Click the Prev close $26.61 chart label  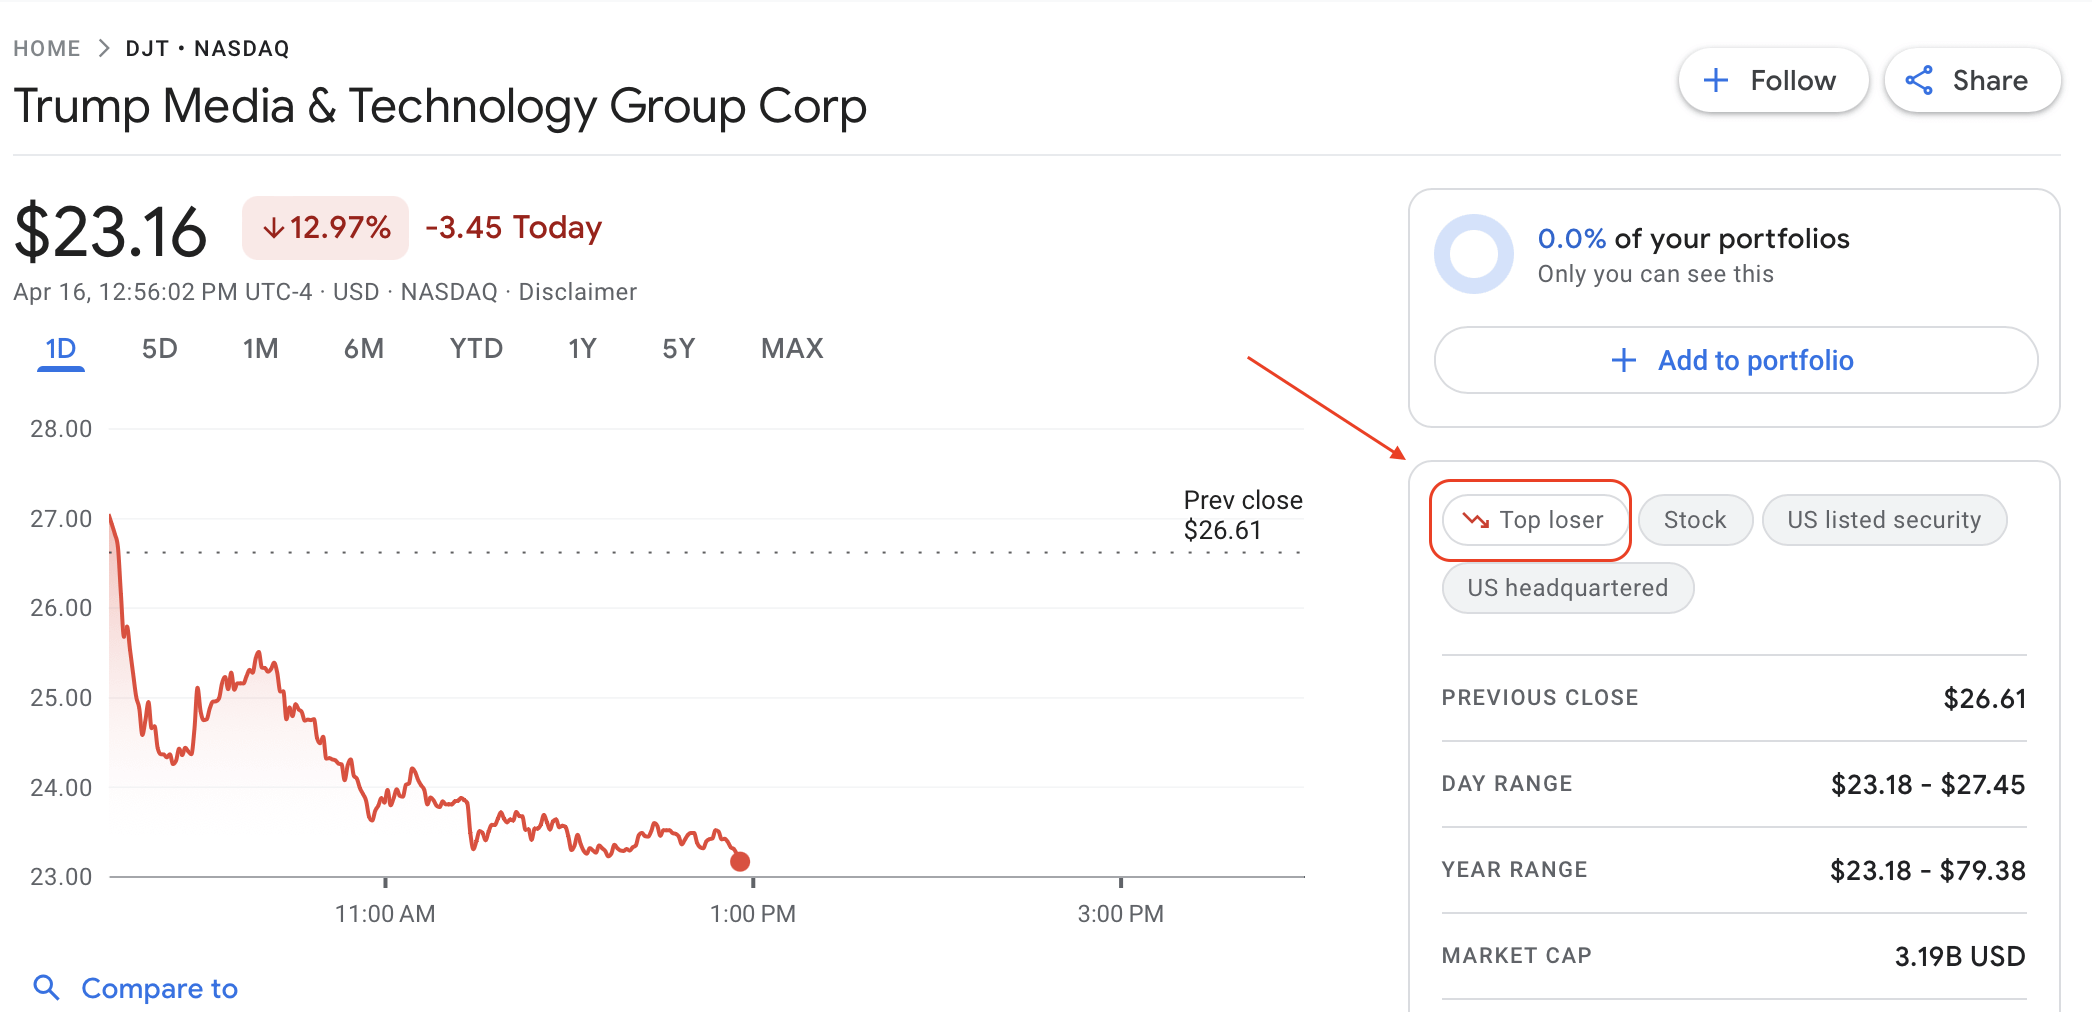pos(1243,515)
